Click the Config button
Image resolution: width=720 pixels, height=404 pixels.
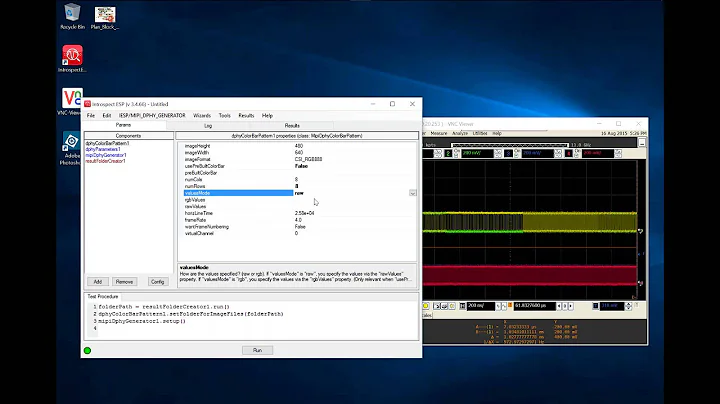click(x=157, y=281)
